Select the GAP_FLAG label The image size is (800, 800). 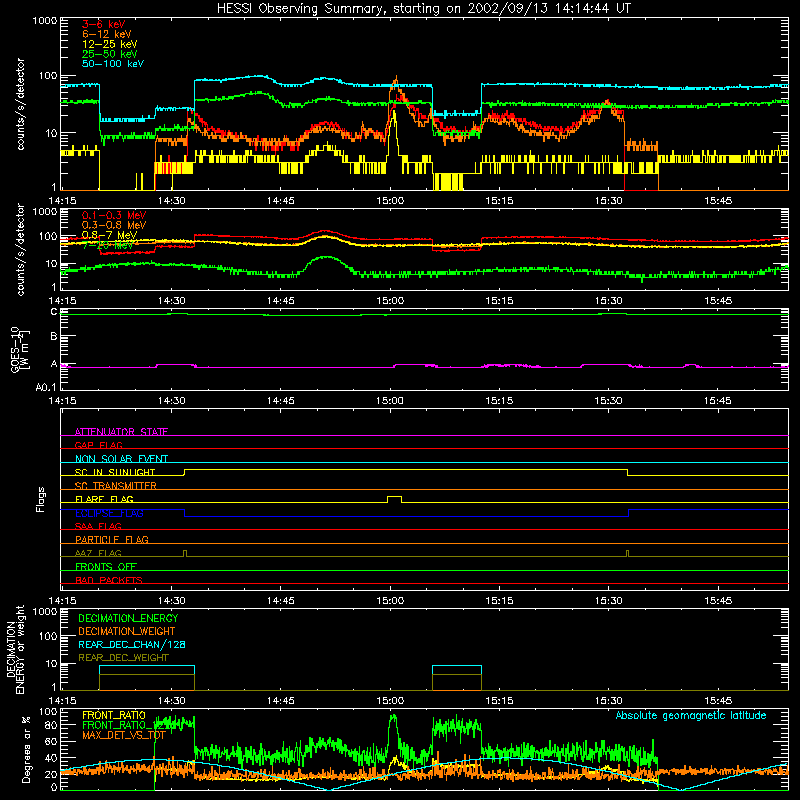point(98,445)
